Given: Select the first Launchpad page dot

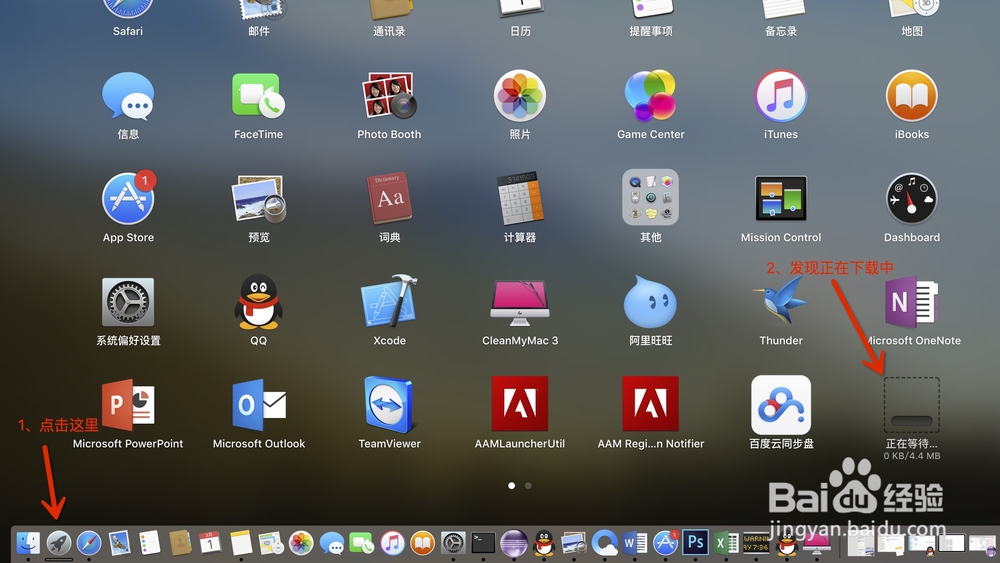Looking at the screenshot, I should point(511,486).
